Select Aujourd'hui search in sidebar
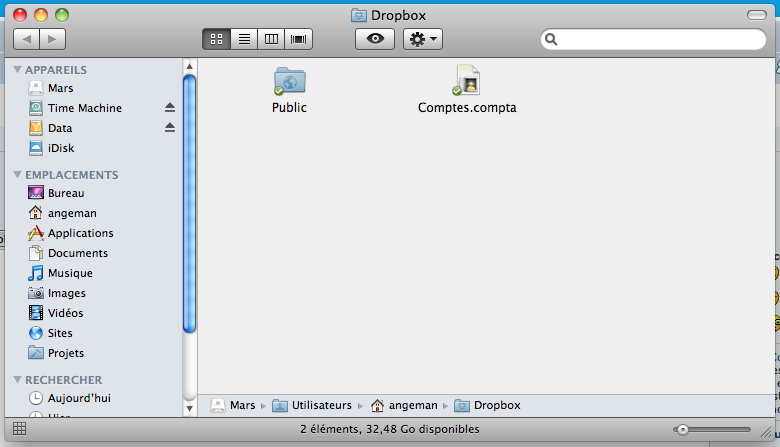Image resolution: width=780 pixels, height=447 pixels. pos(70,398)
